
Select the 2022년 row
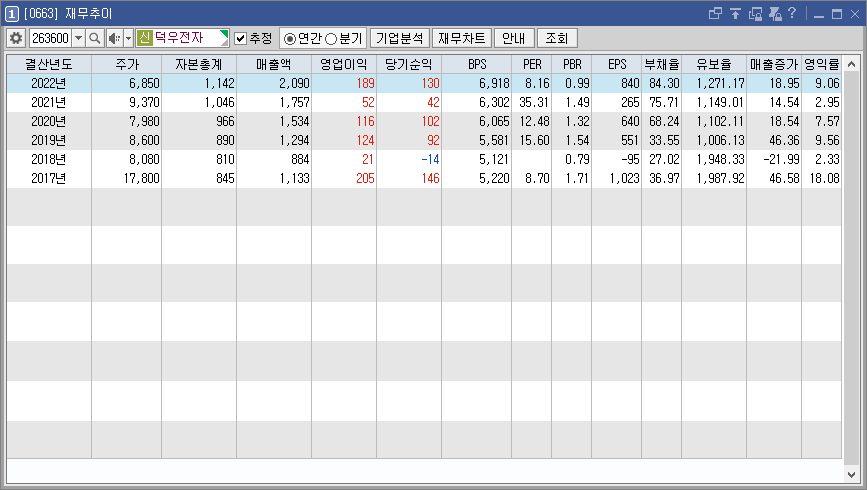pos(424,84)
